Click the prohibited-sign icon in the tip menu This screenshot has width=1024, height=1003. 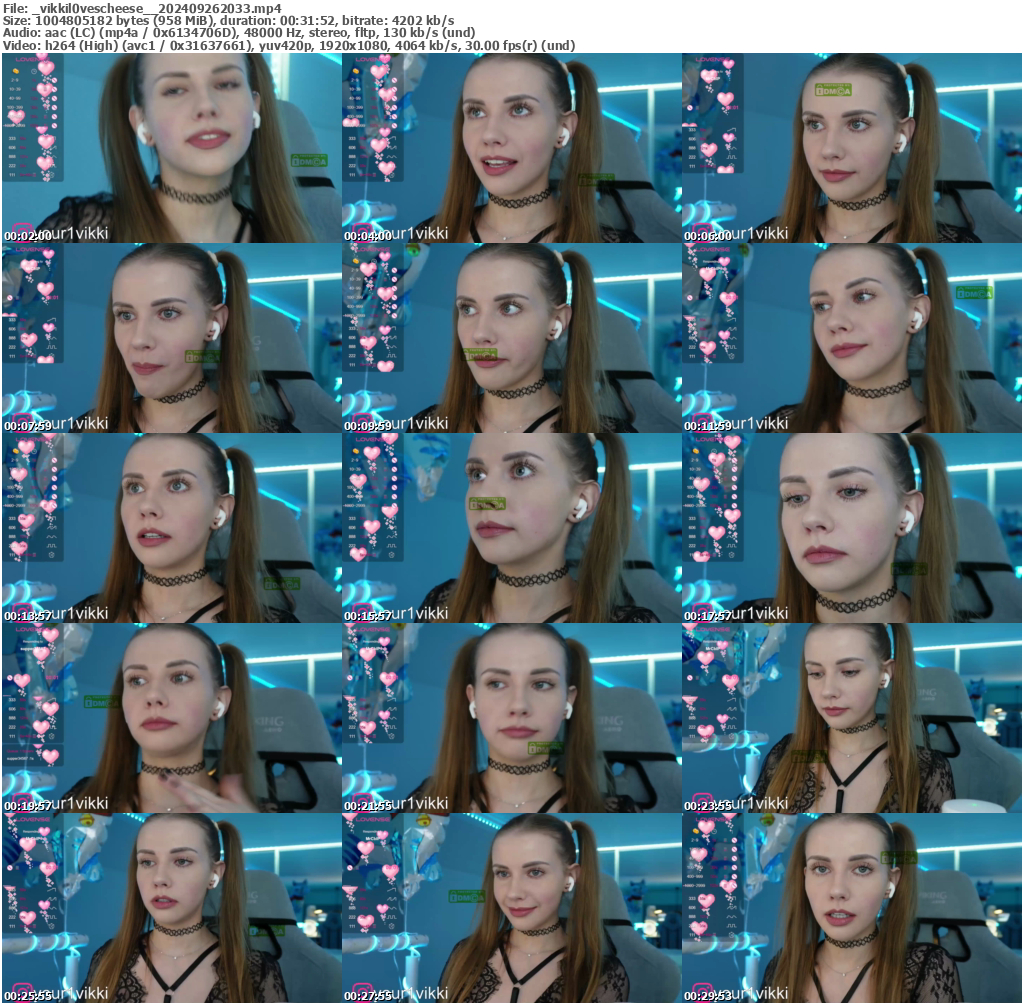[54, 80]
